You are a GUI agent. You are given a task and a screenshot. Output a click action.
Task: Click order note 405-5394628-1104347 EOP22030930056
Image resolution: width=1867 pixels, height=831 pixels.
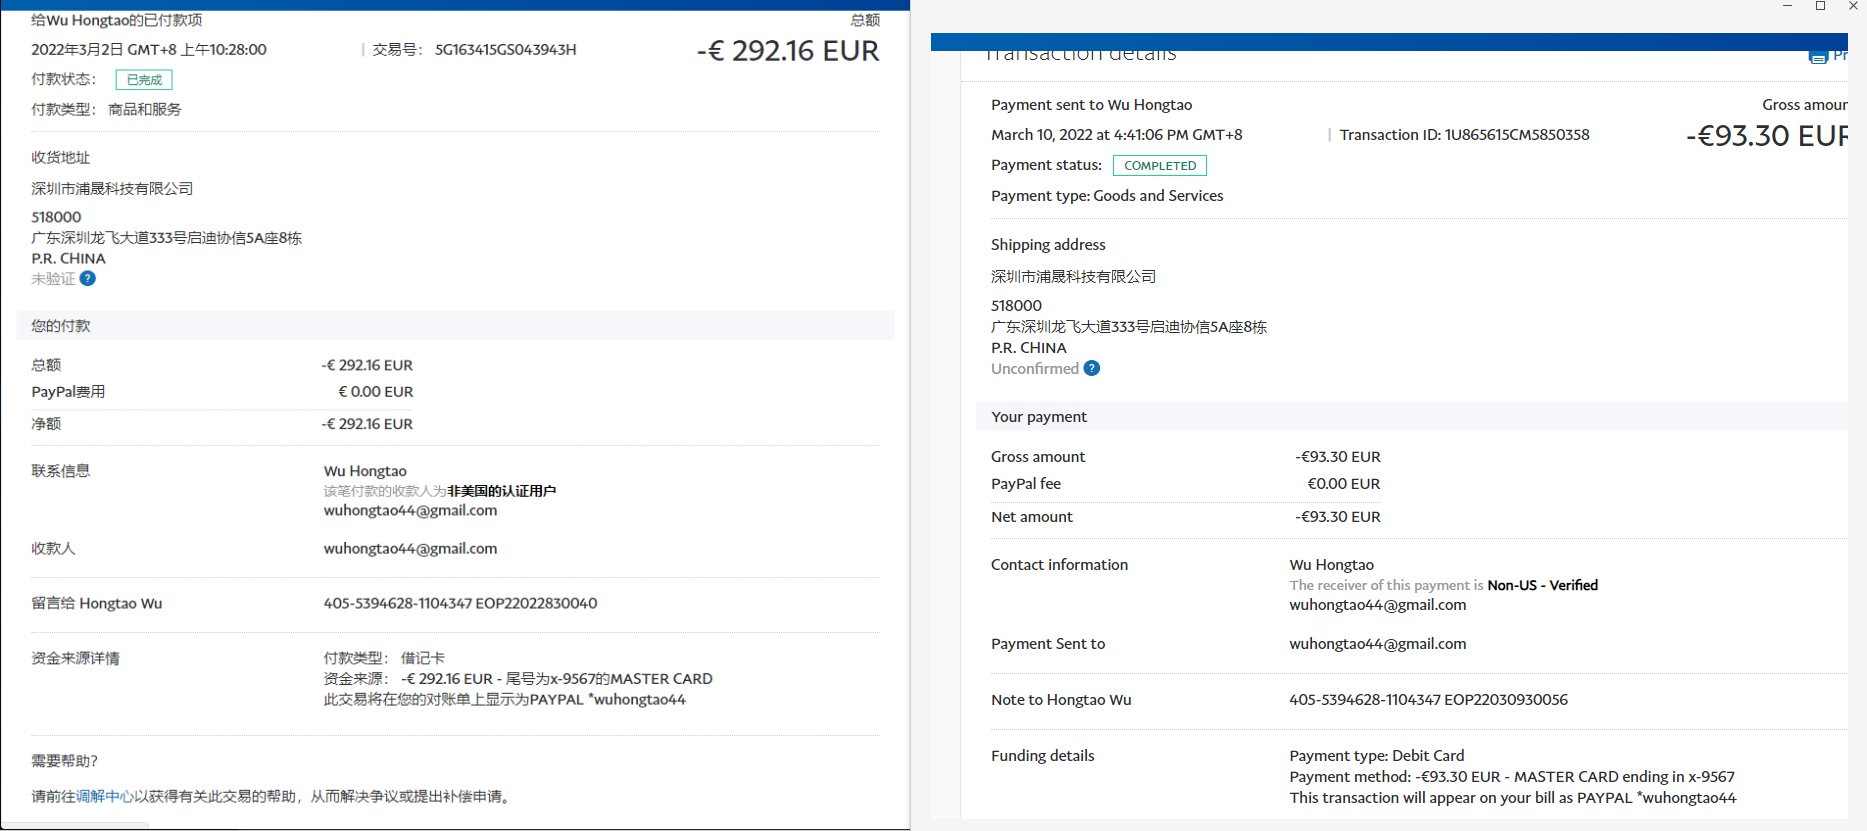click(1428, 700)
